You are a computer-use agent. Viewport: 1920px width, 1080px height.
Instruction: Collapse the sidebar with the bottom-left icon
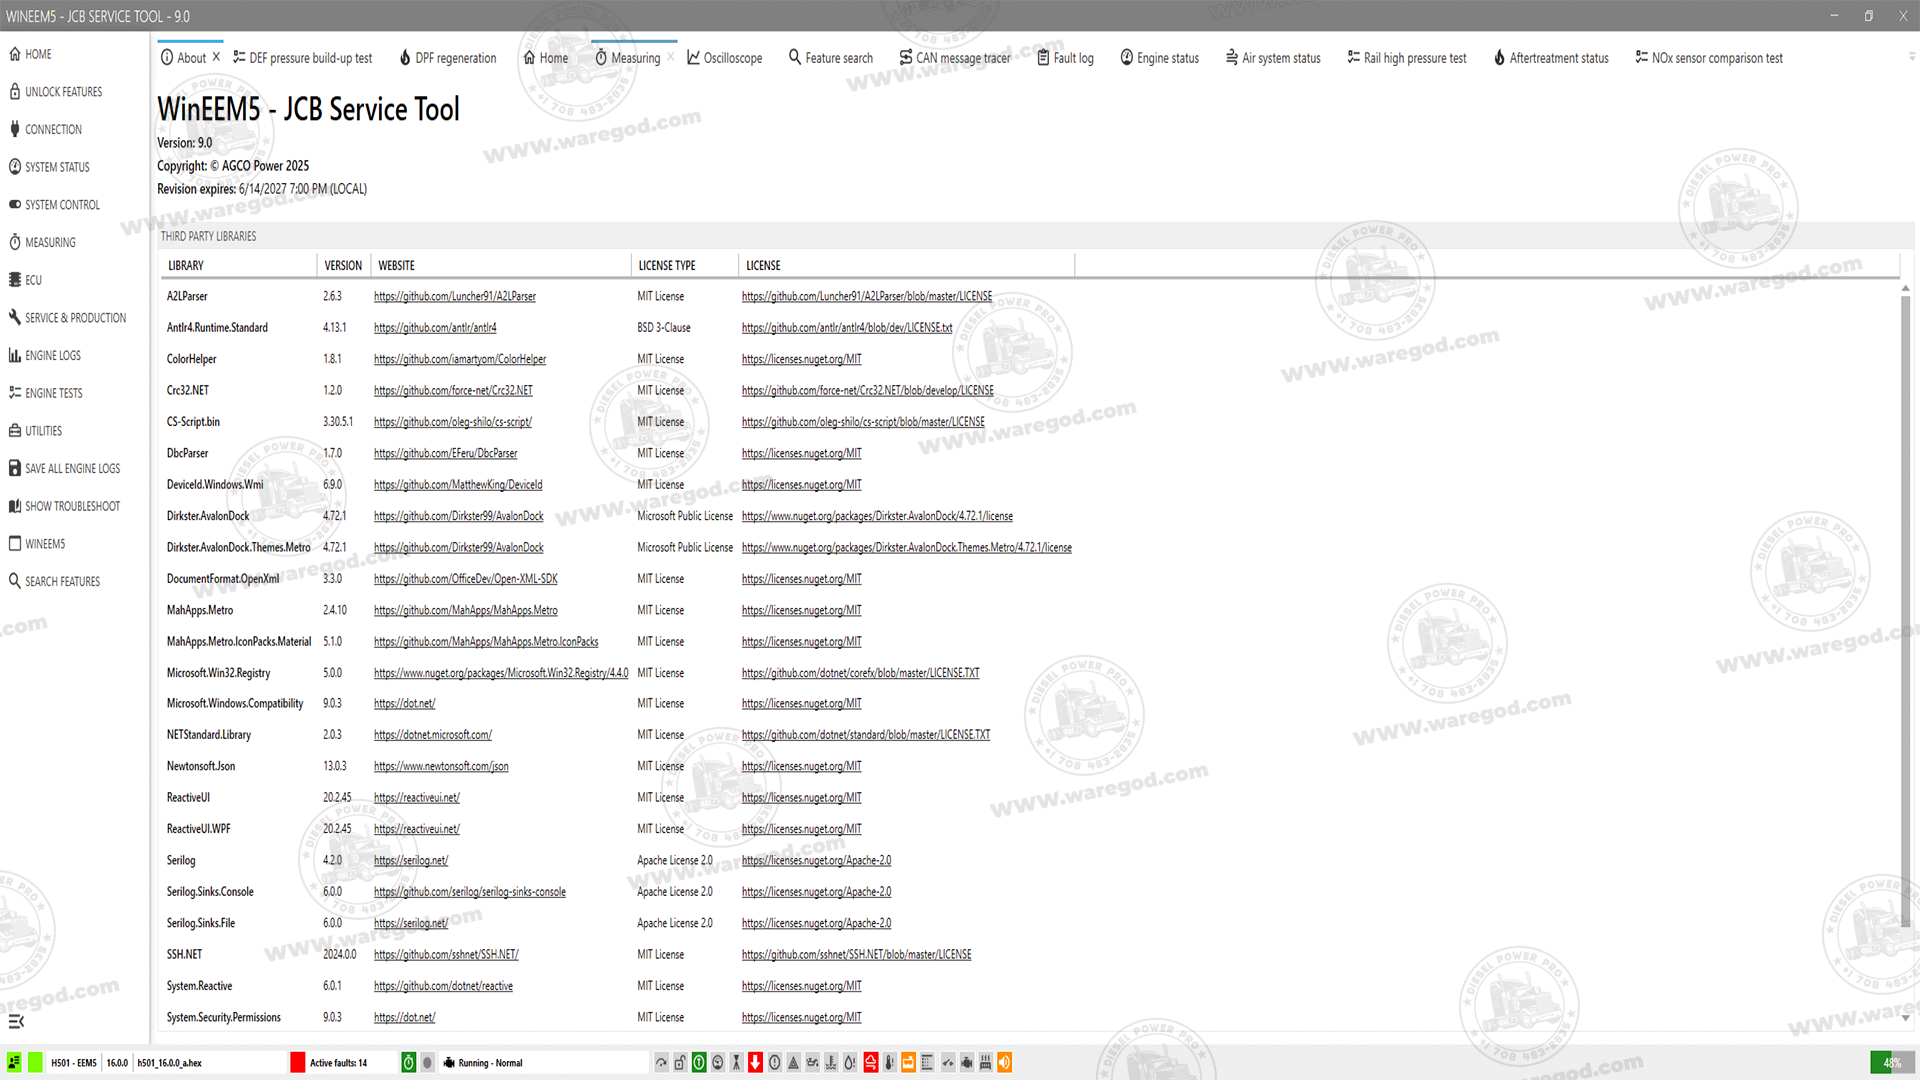[19, 1022]
